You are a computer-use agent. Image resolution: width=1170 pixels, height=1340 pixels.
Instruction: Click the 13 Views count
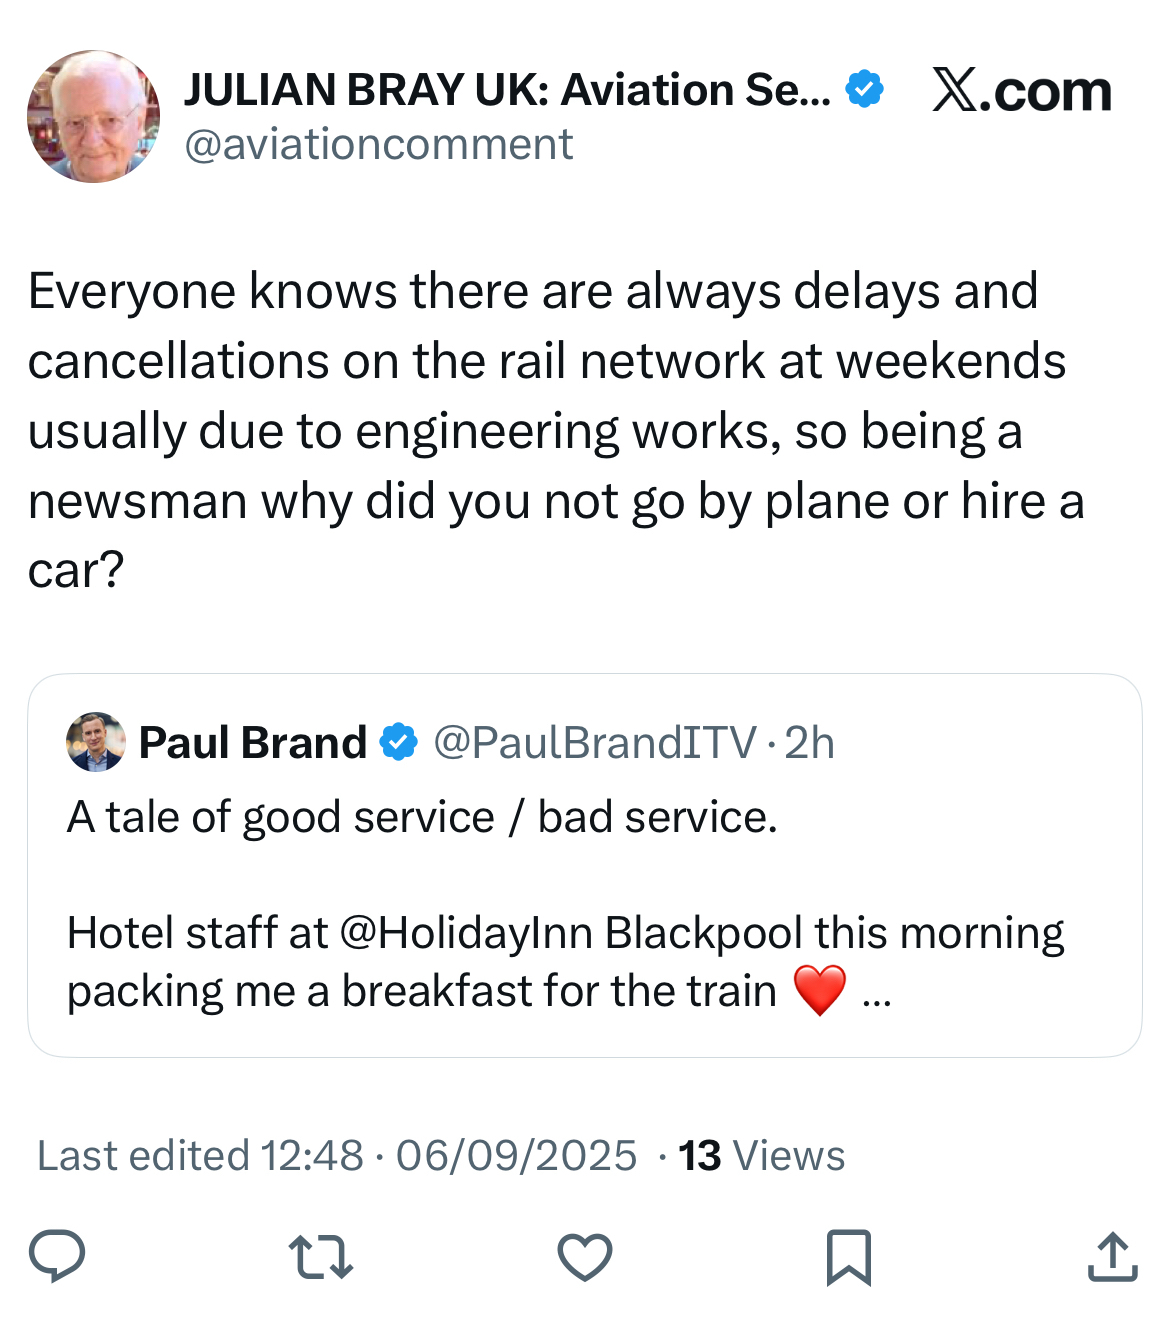tap(761, 1156)
